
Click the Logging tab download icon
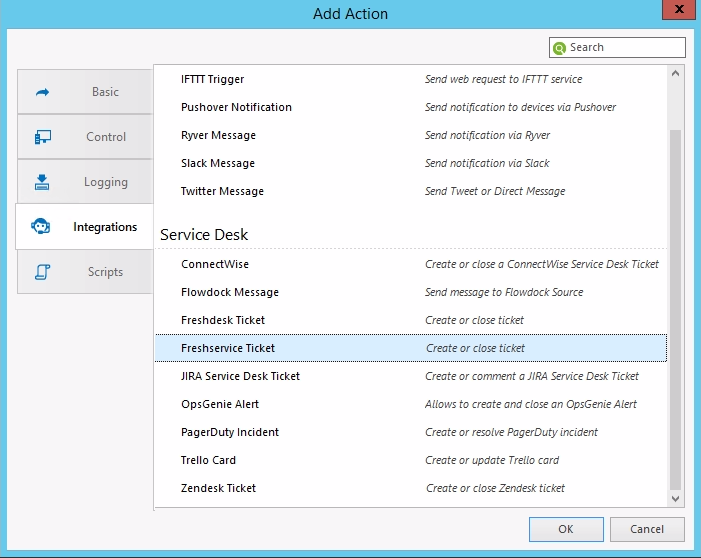tap(42, 182)
